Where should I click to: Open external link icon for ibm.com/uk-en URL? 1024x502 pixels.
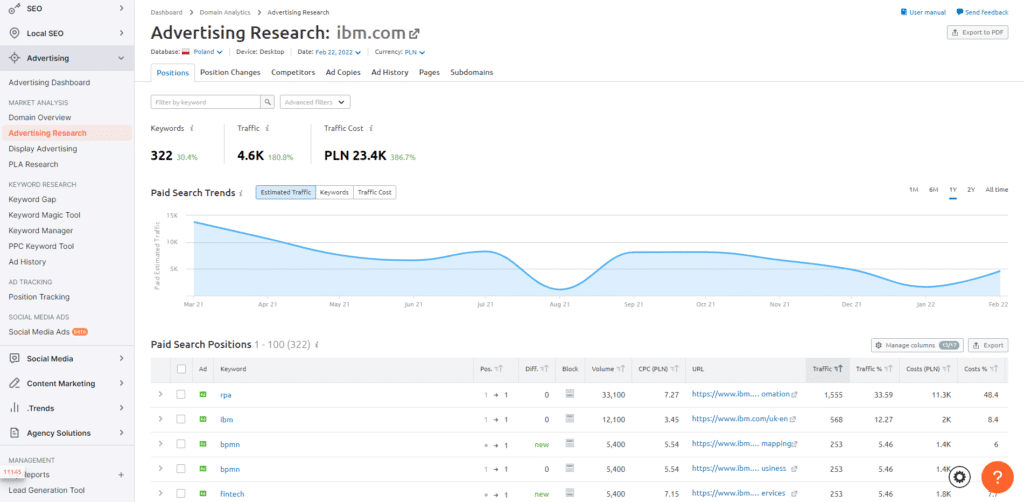793,420
